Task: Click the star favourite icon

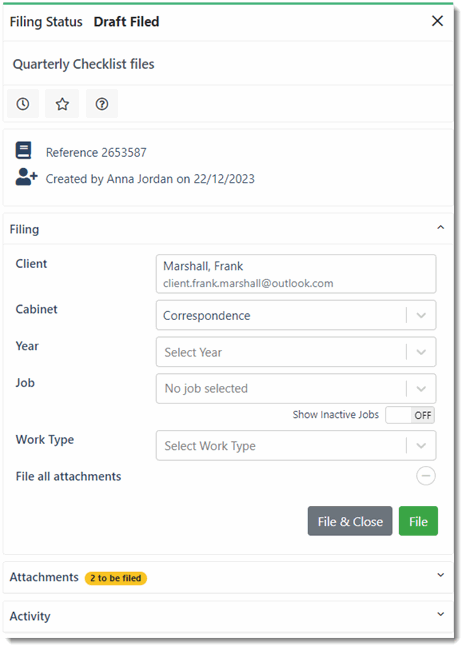Action: click(x=62, y=104)
